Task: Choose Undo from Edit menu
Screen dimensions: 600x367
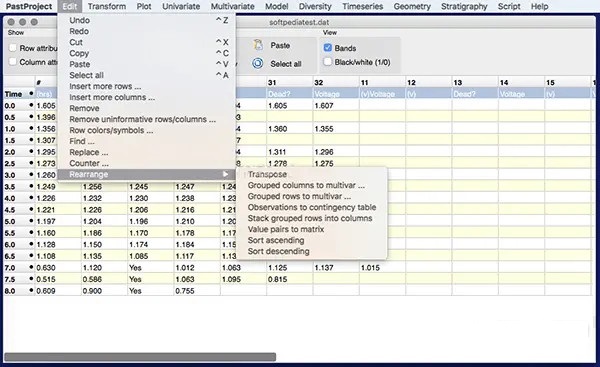Action: (x=147, y=20)
